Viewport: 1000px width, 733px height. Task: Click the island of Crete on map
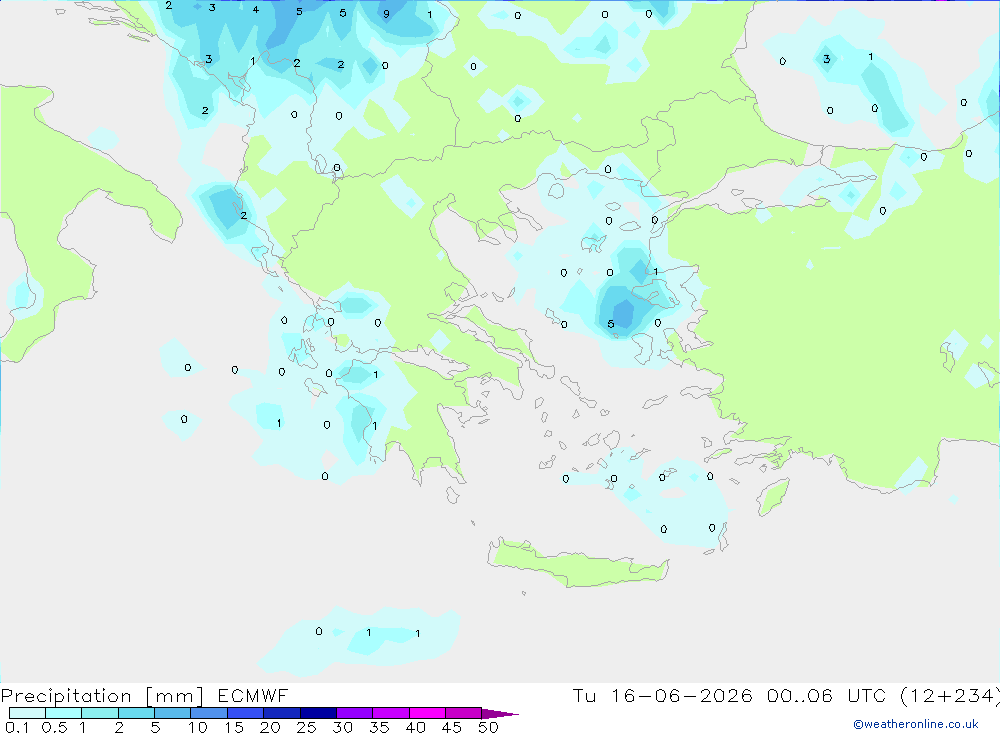(578, 563)
